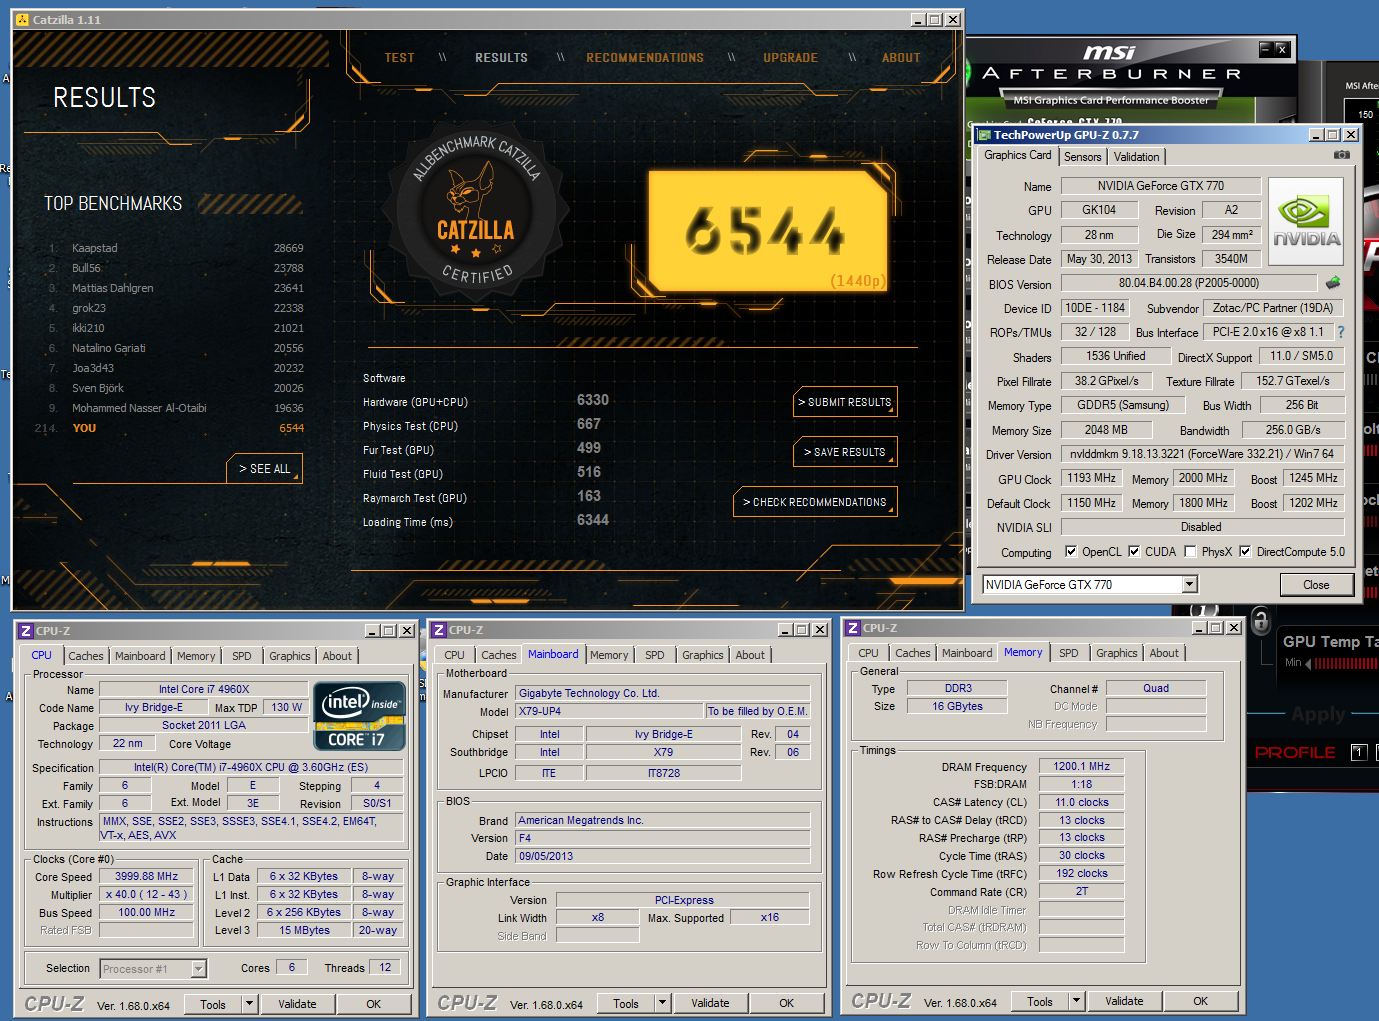Open the ABOUT section in Catzilla
The image size is (1379, 1021).
tap(901, 58)
